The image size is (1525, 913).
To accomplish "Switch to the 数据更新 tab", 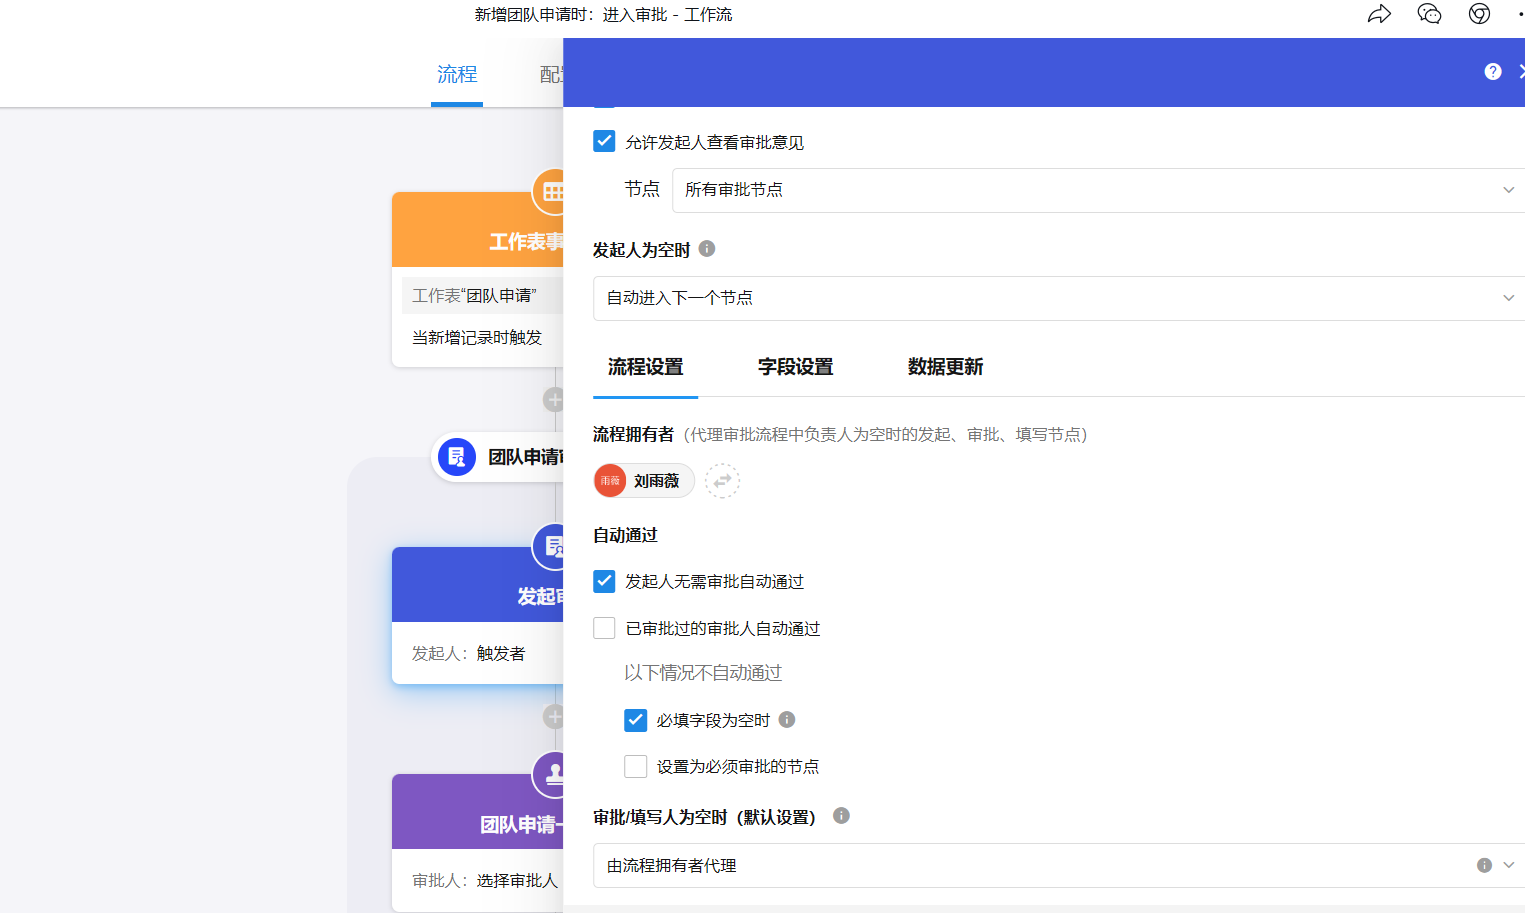I will tap(945, 367).
